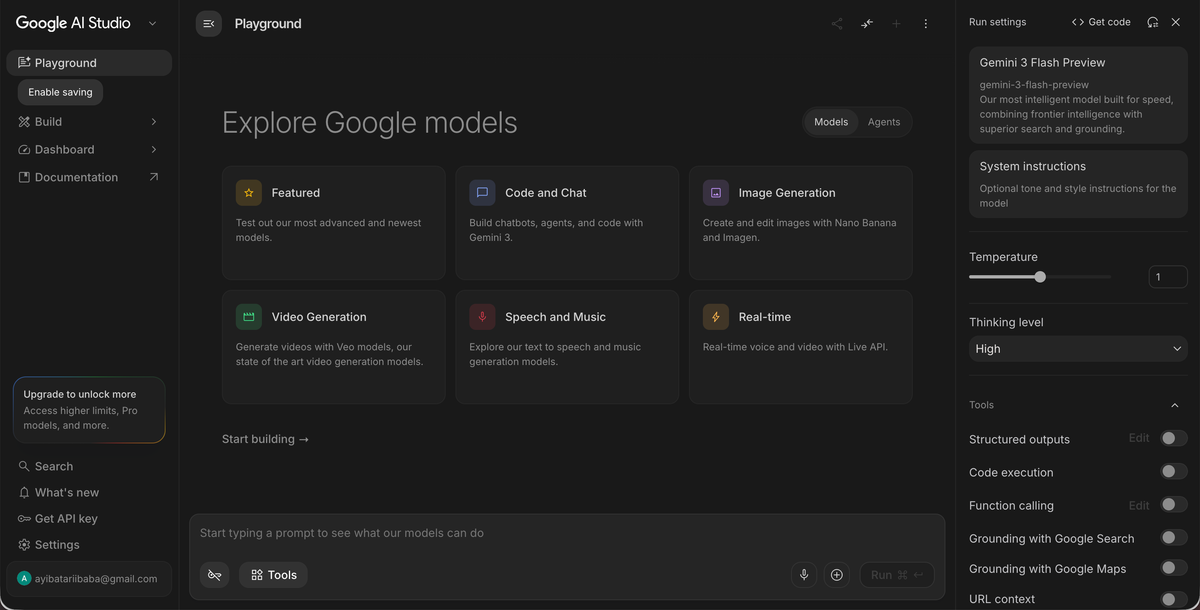This screenshot has height=610, width=1200.
Task: Click the Featured star icon
Action: coord(249,193)
